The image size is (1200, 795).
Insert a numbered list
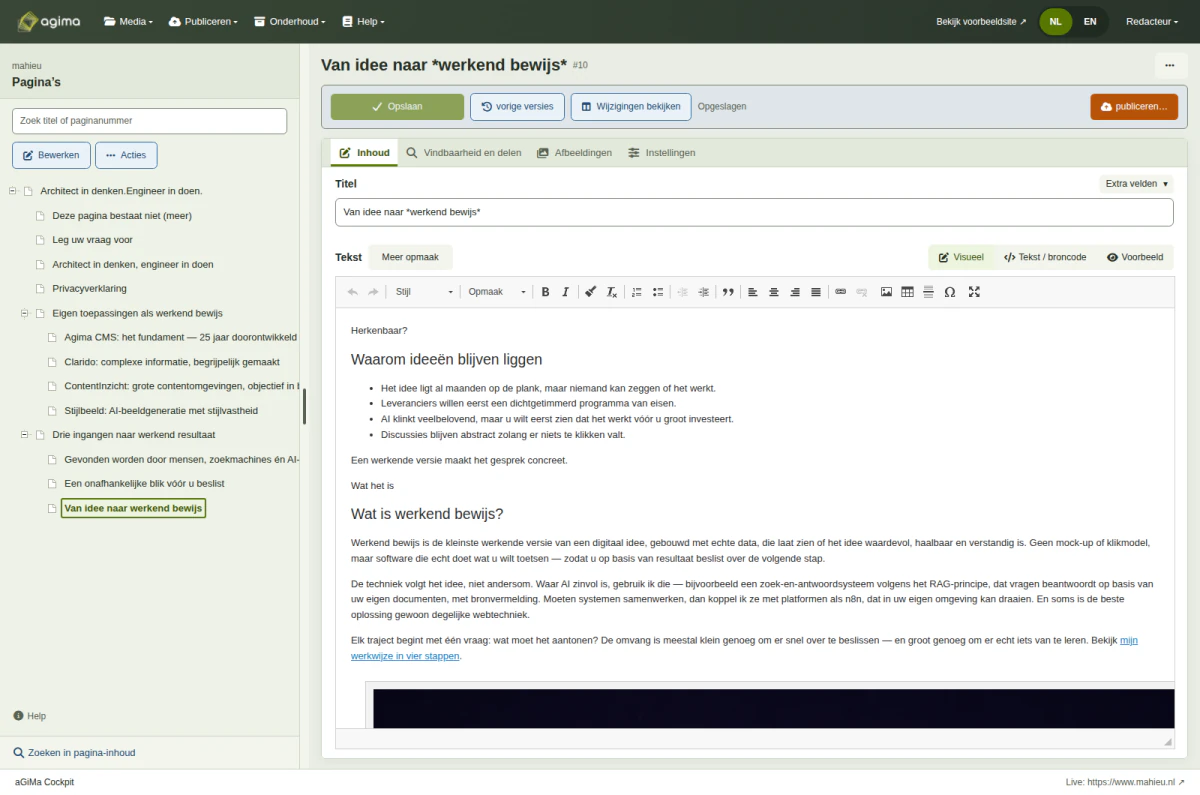click(637, 292)
